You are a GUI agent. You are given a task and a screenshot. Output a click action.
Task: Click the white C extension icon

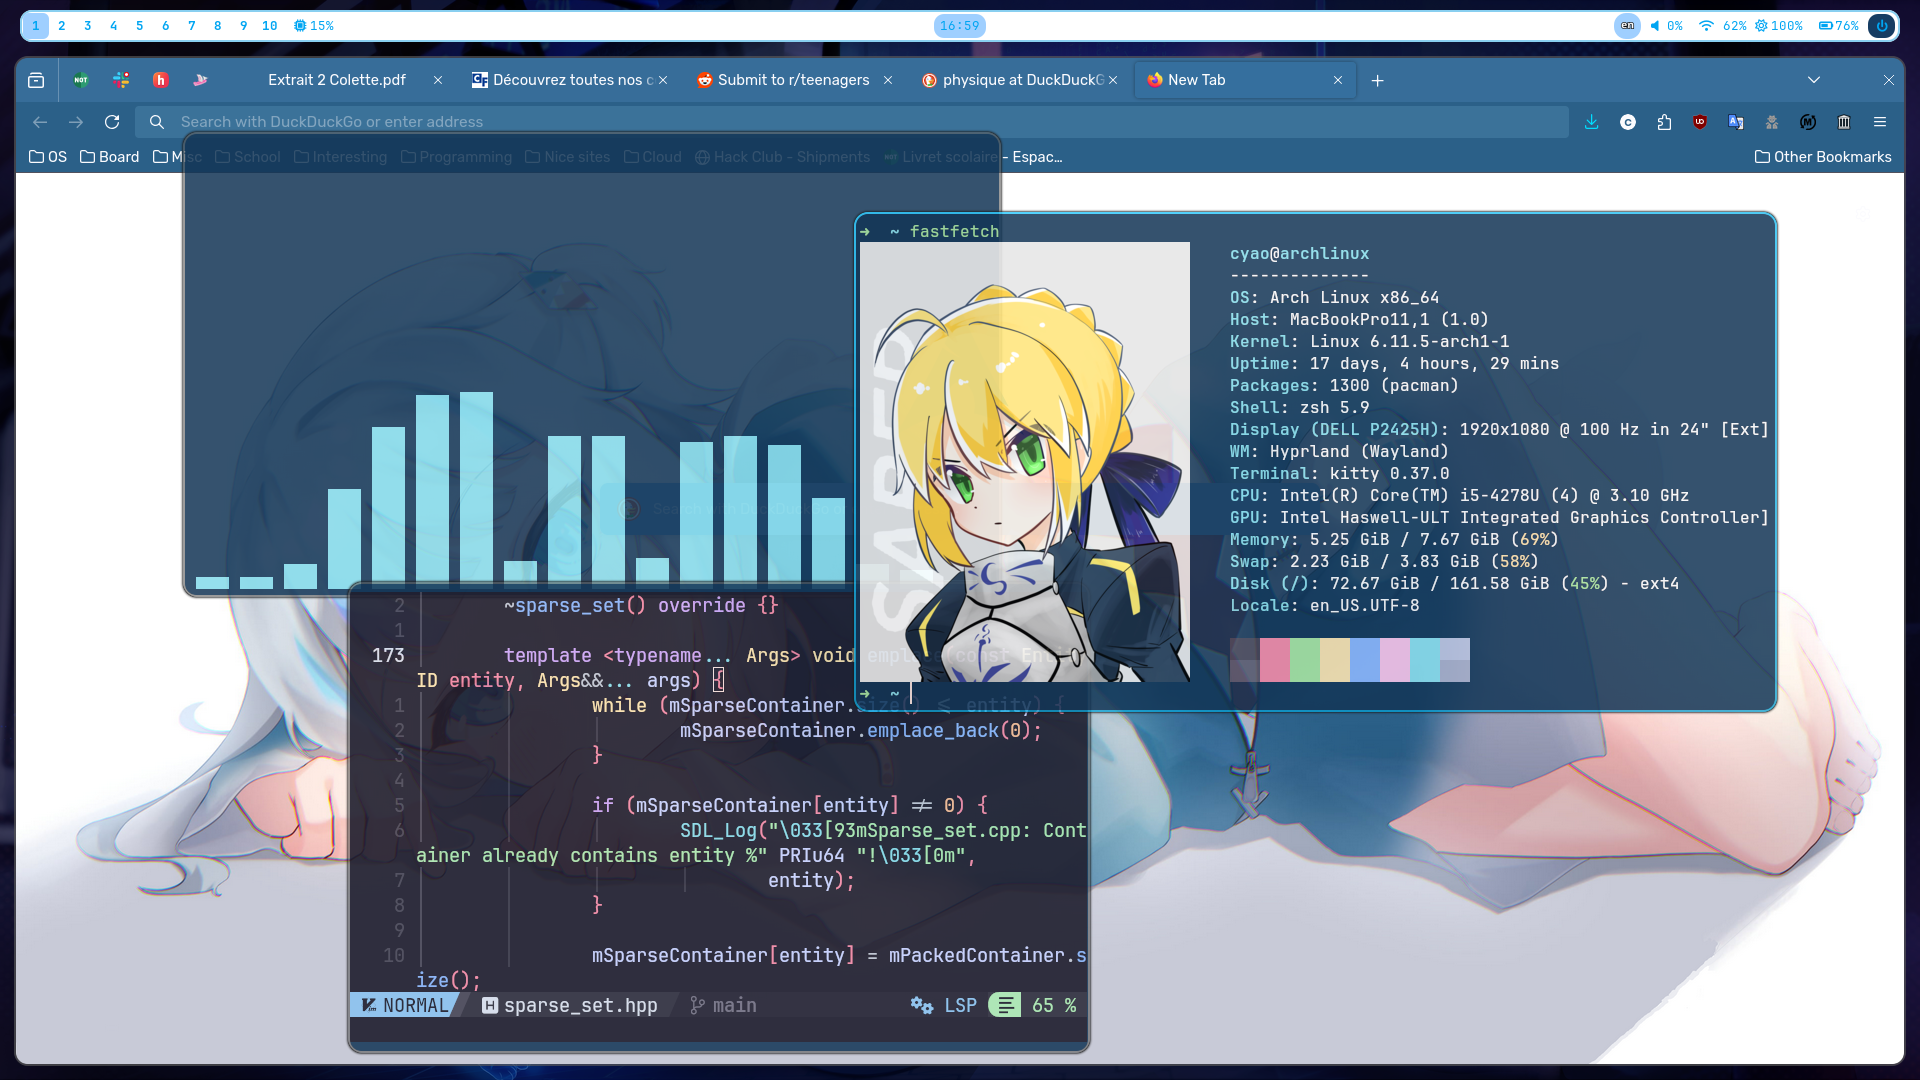point(1628,122)
